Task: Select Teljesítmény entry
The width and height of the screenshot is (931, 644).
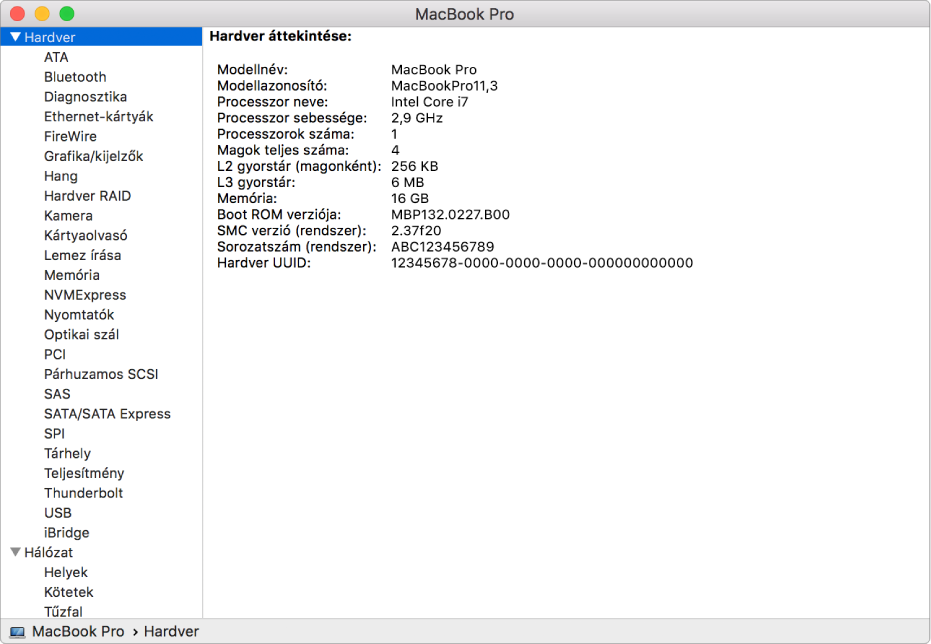Action: (x=84, y=474)
